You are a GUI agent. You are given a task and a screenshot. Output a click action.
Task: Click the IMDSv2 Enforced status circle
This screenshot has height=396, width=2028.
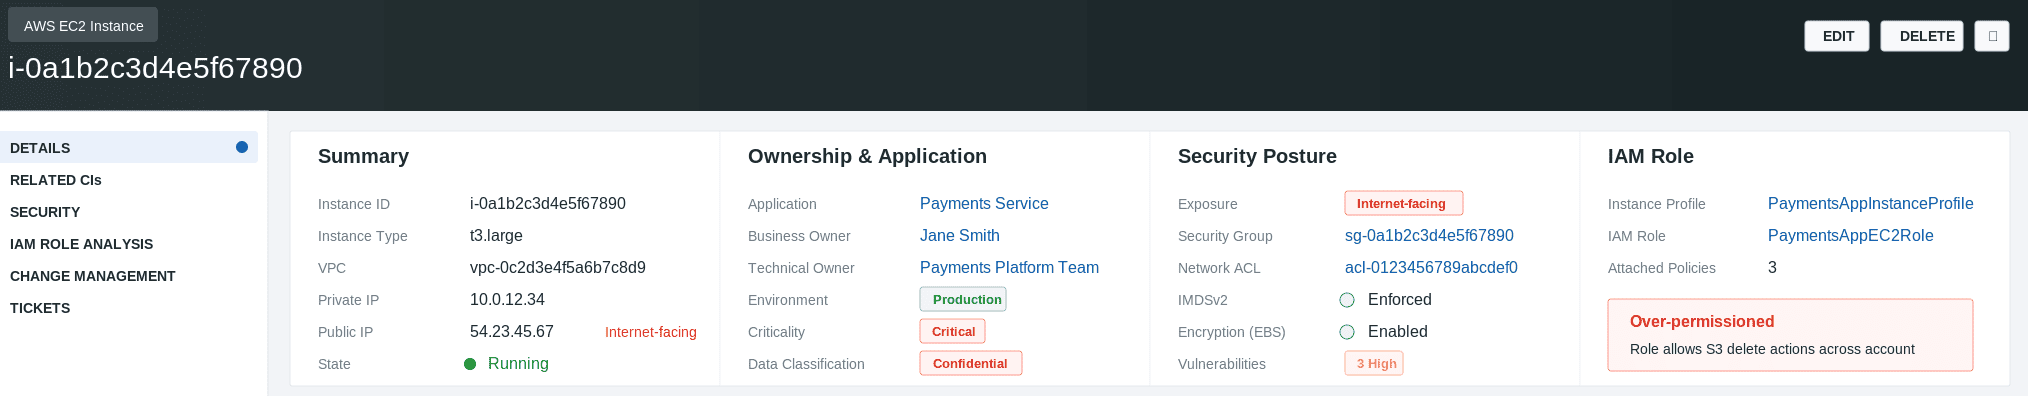[1347, 300]
